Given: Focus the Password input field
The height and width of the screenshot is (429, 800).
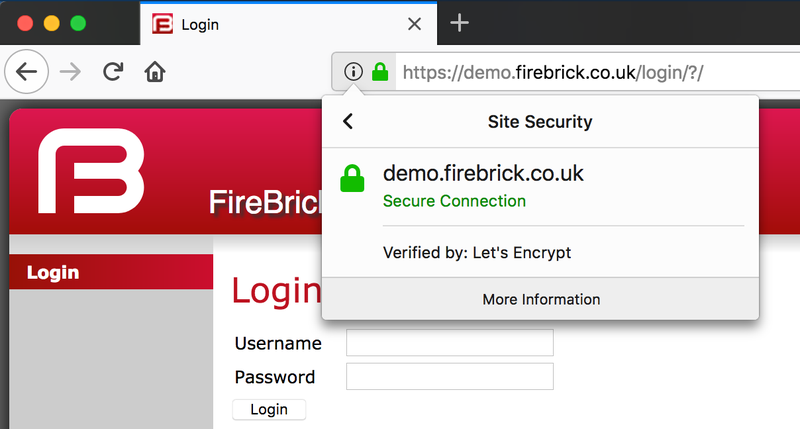Looking at the screenshot, I should (x=449, y=376).
